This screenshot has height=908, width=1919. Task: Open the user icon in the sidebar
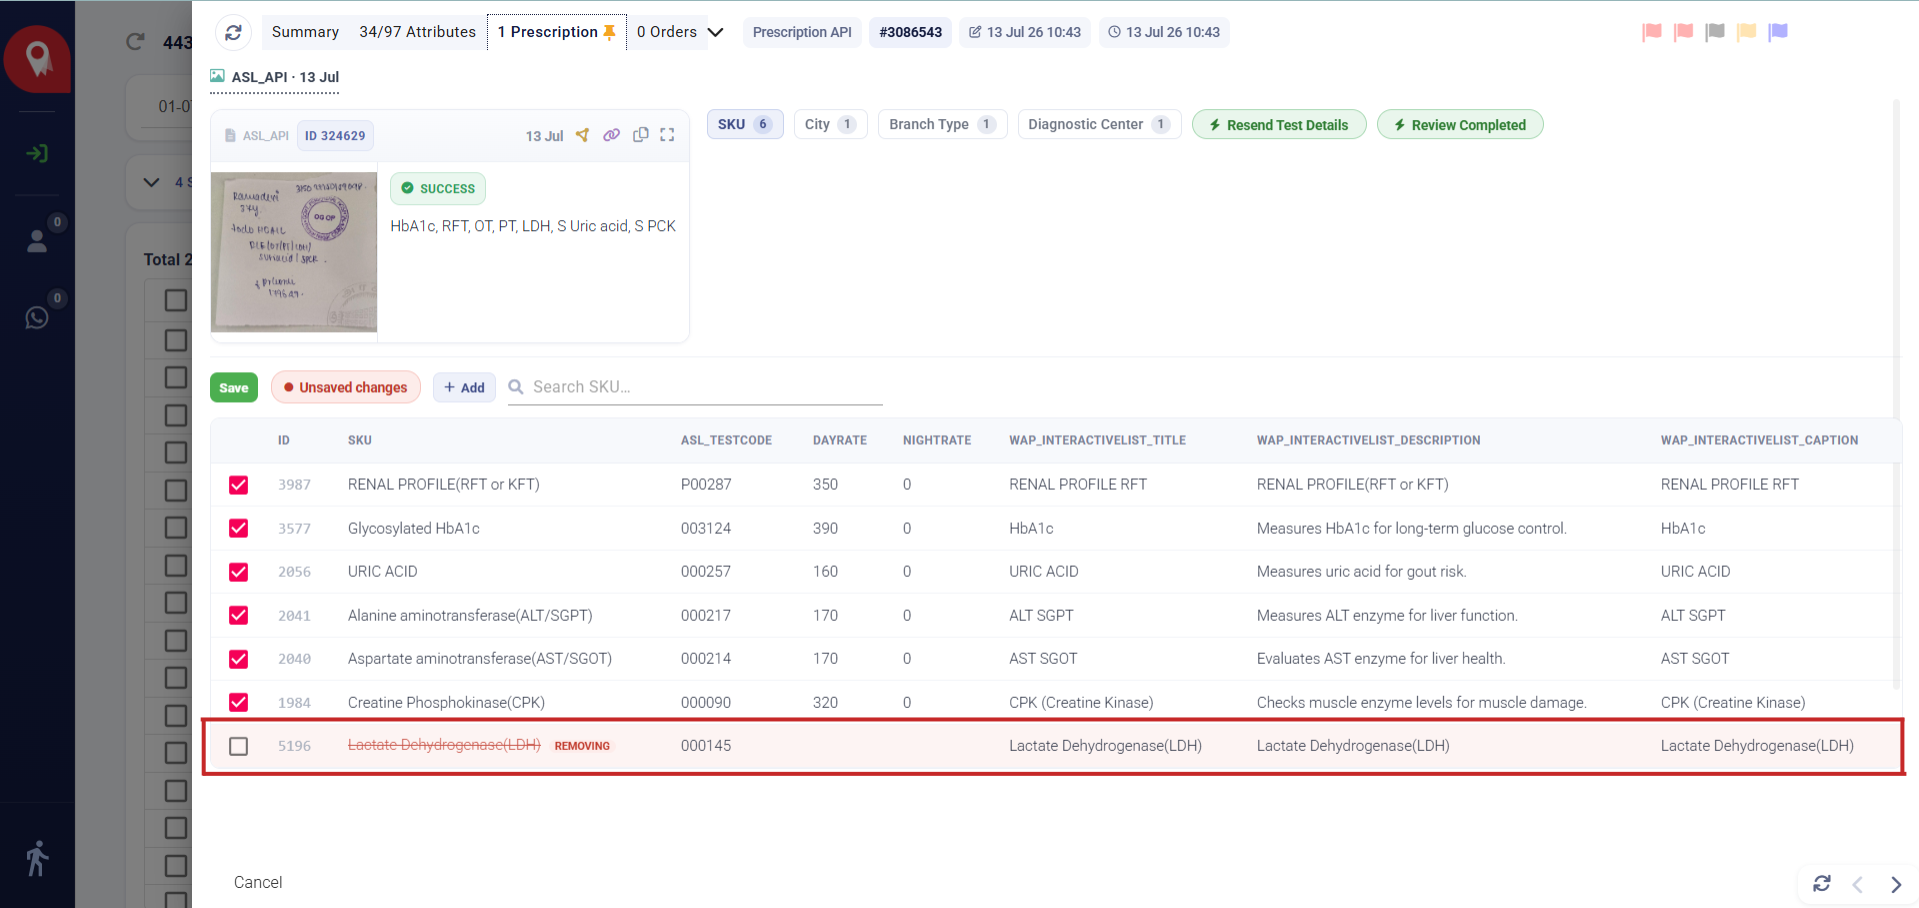tap(37, 241)
